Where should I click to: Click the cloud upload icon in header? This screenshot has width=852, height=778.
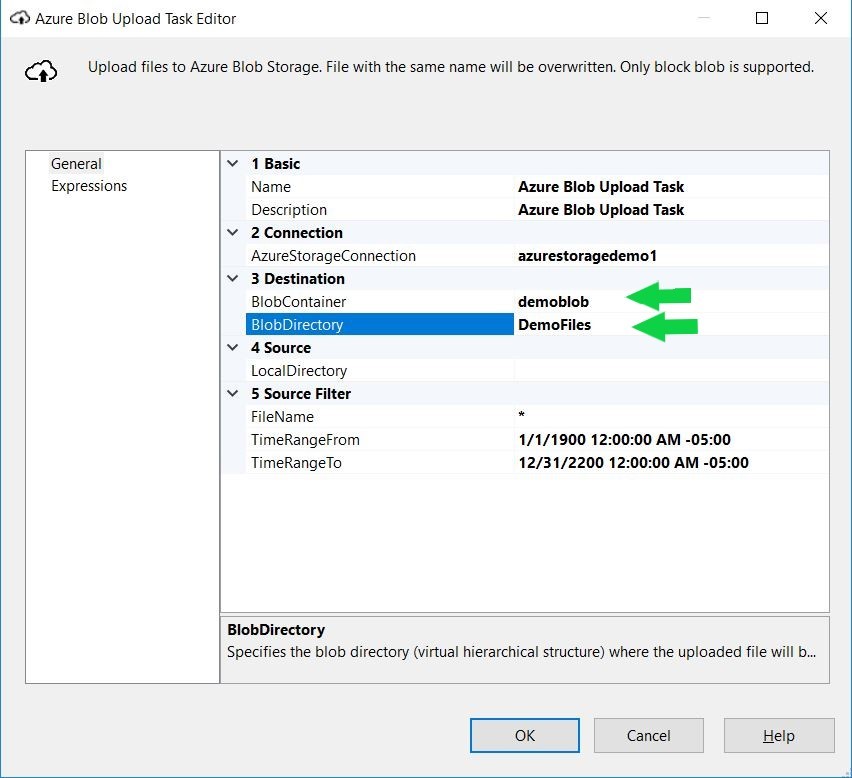tap(40, 71)
